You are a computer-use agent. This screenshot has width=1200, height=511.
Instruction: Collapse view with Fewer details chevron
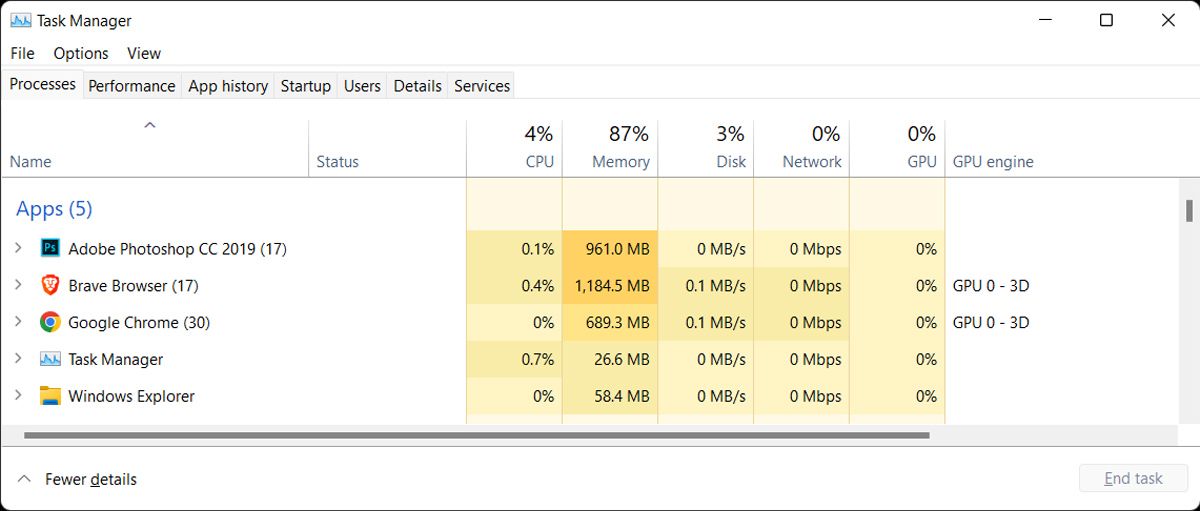25,479
